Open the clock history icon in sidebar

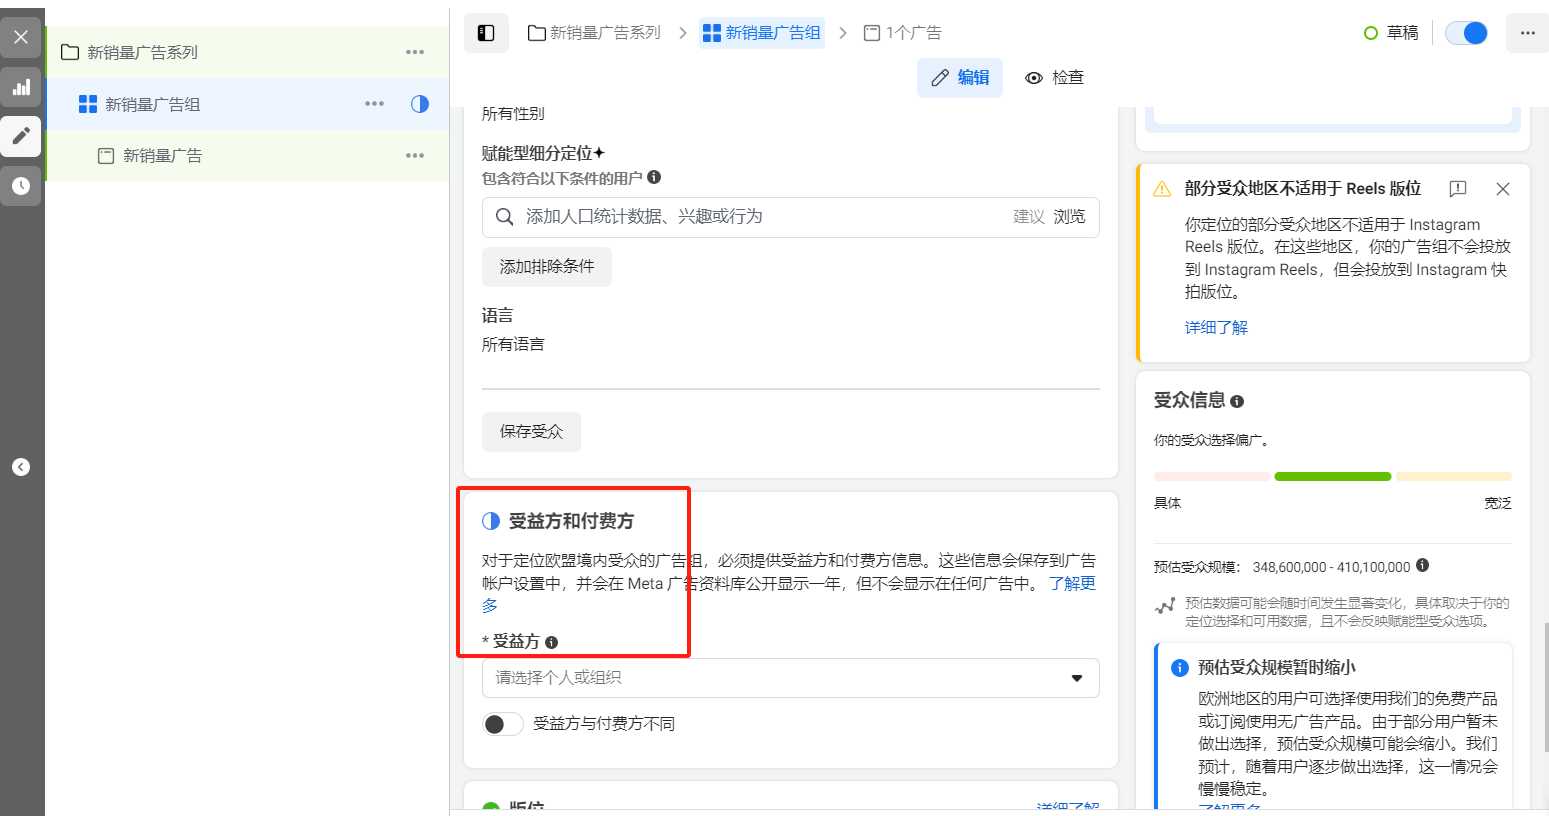point(21,185)
